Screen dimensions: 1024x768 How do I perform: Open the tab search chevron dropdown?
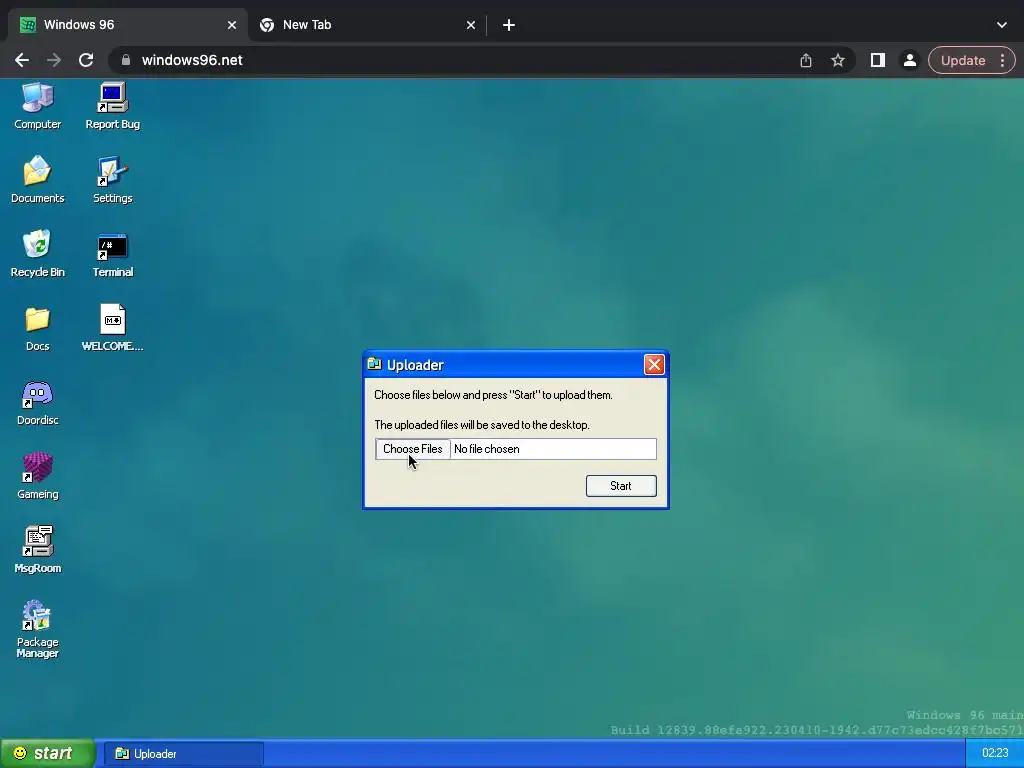[1002, 25]
